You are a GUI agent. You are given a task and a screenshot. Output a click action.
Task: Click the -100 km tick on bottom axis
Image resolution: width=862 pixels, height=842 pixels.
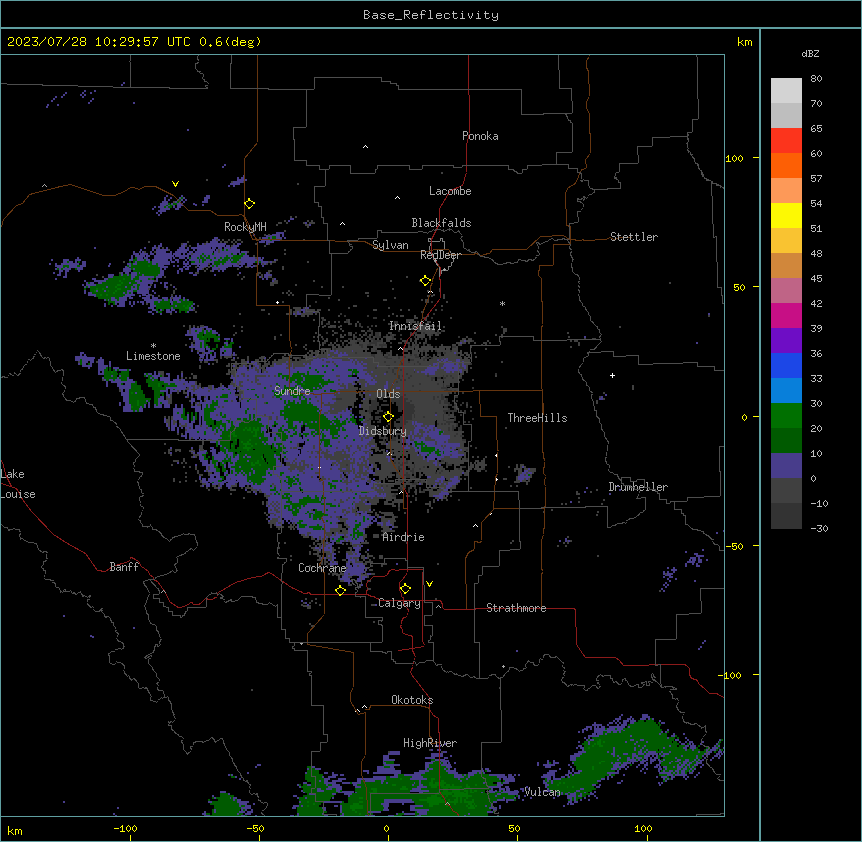coord(125,828)
